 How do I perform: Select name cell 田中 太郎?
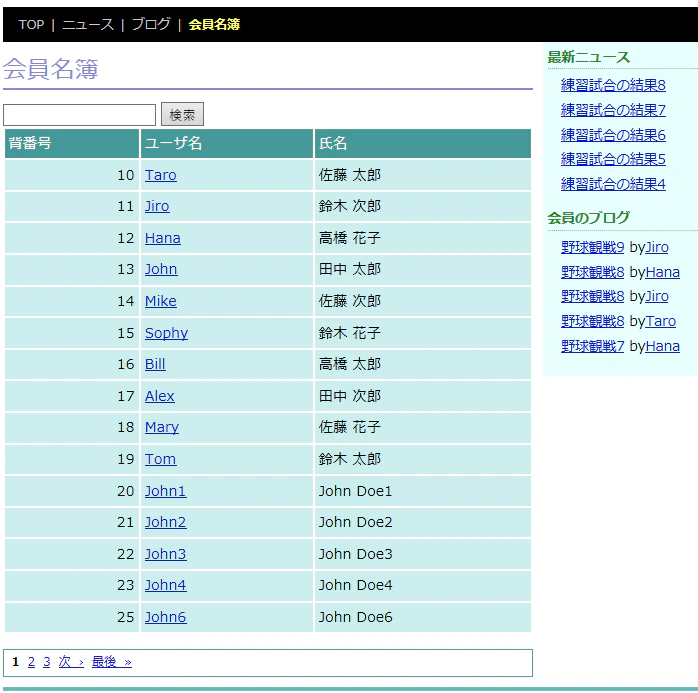coord(423,269)
